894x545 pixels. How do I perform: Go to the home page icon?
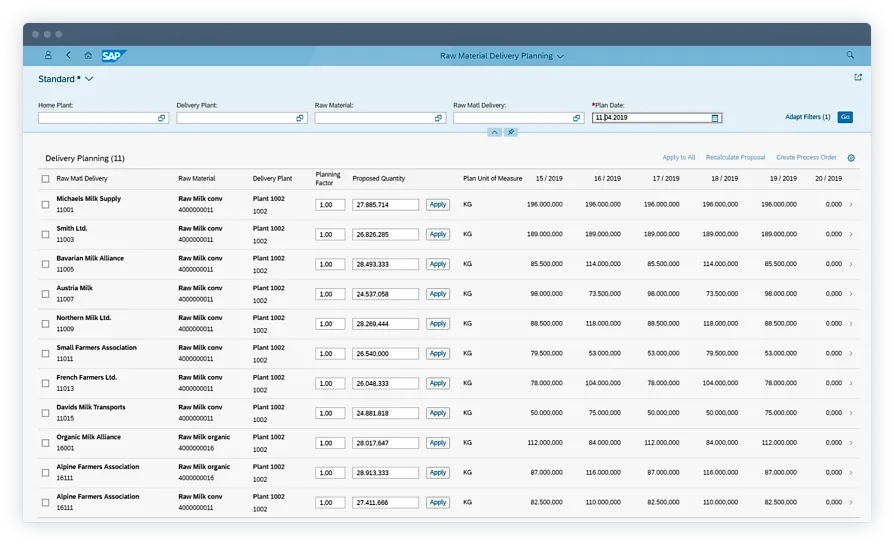pyautogui.click(x=88, y=56)
